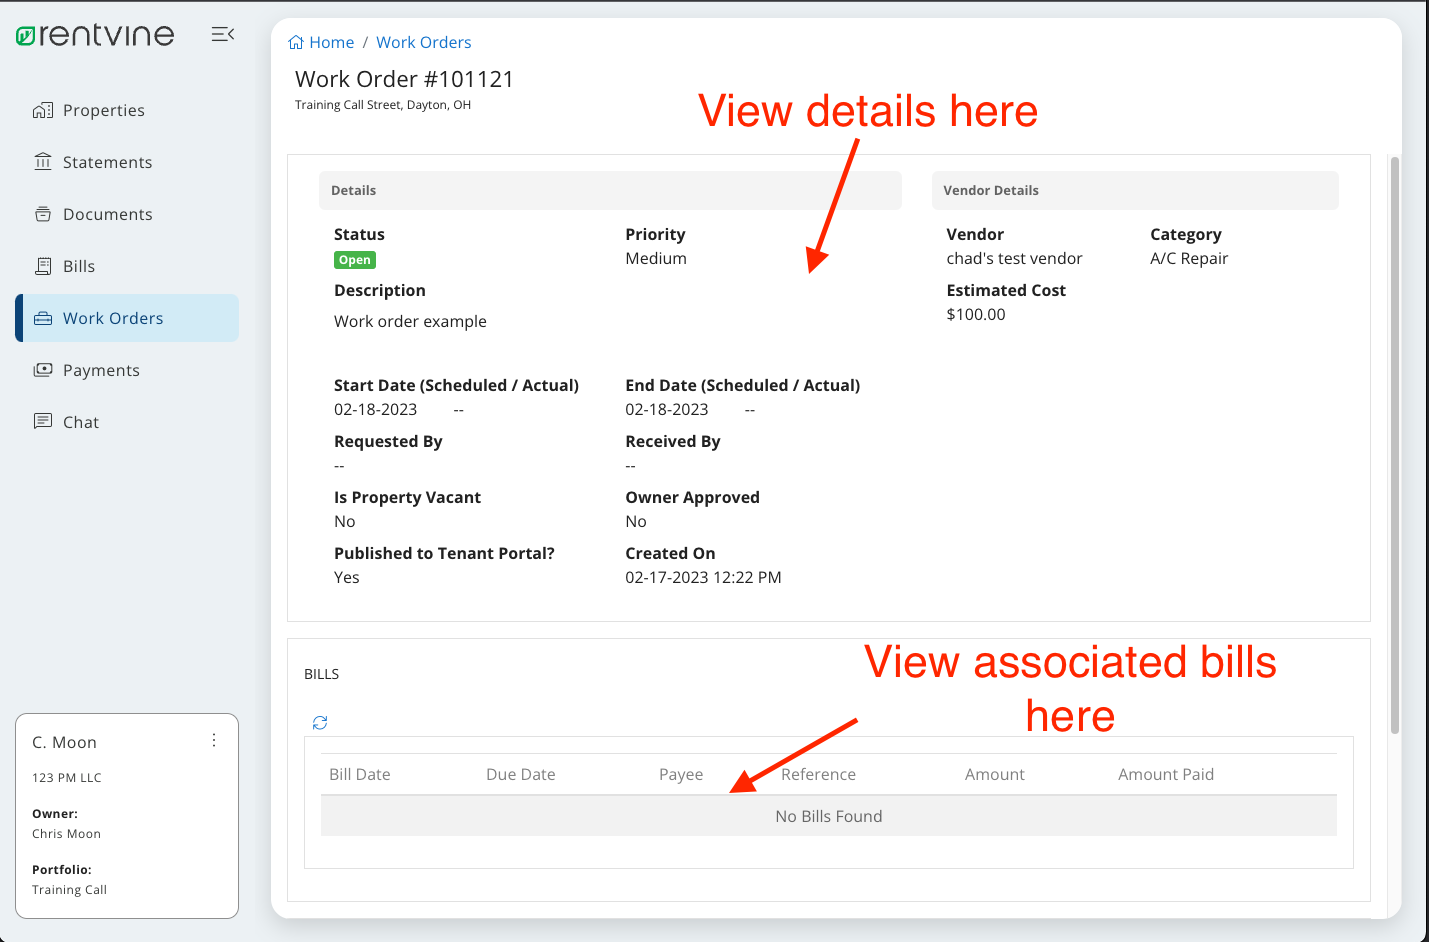This screenshot has width=1429, height=942.
Task: Click the Rentvine logo
Action: click(95, 35)
